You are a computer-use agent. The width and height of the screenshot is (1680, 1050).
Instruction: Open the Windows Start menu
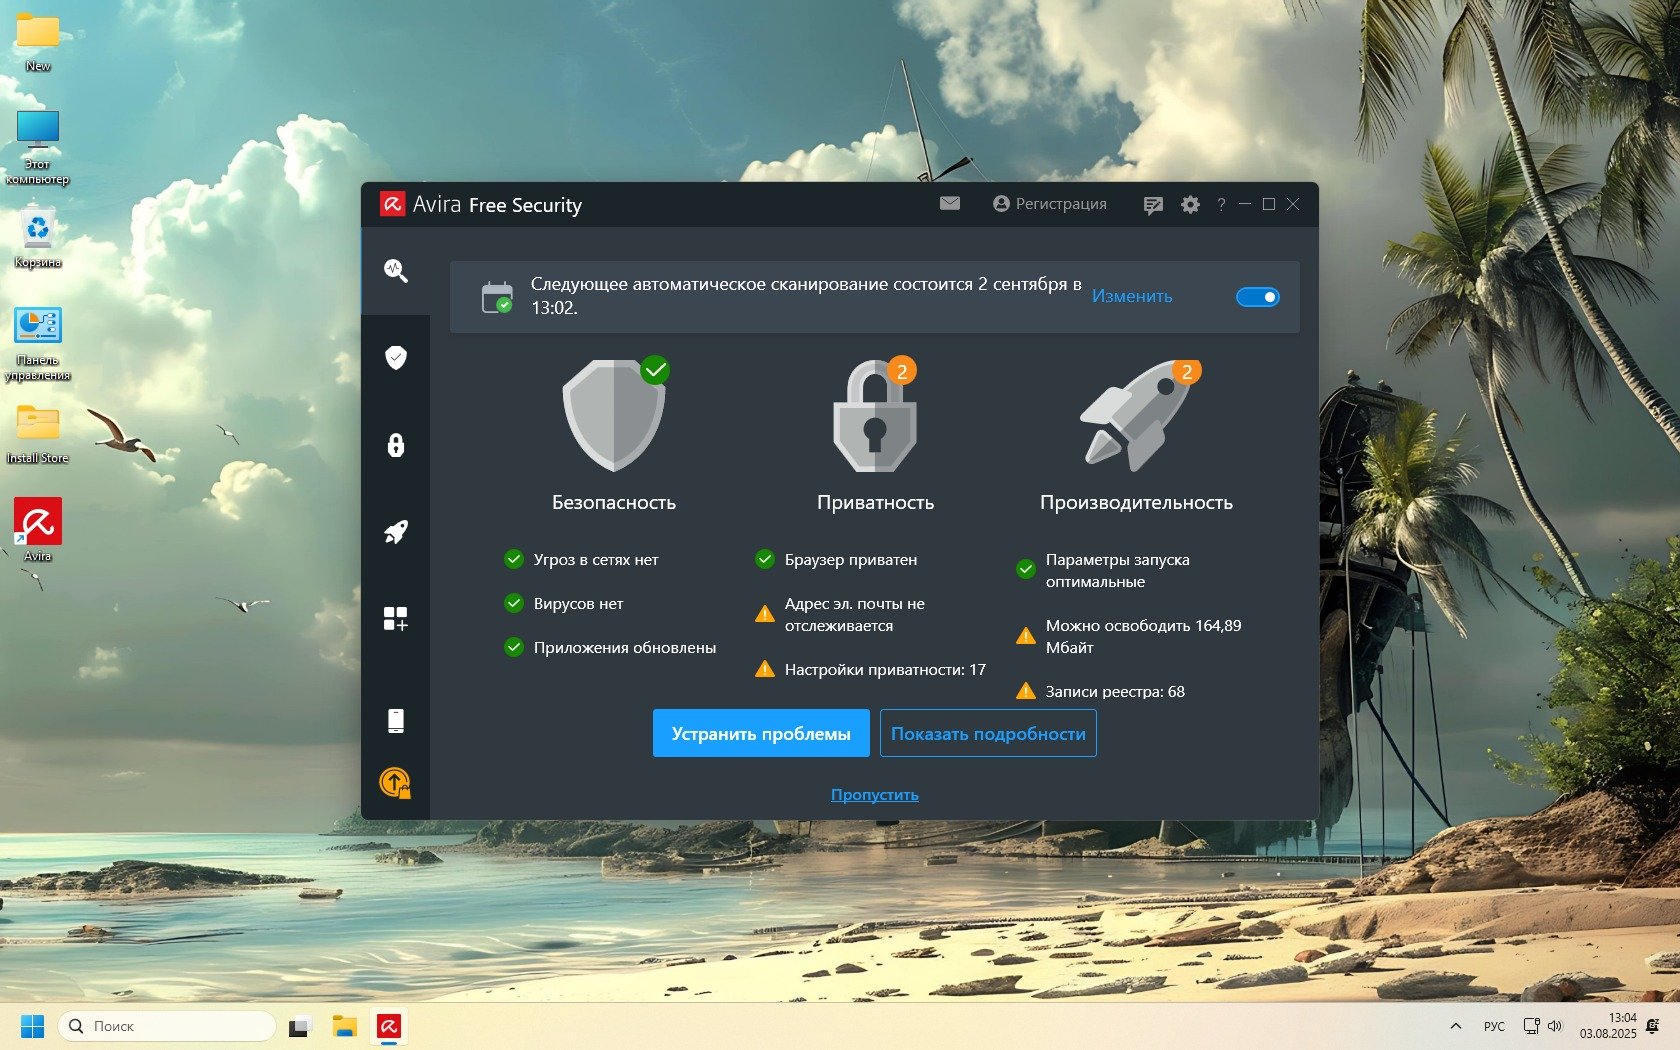click(33, 1026)
